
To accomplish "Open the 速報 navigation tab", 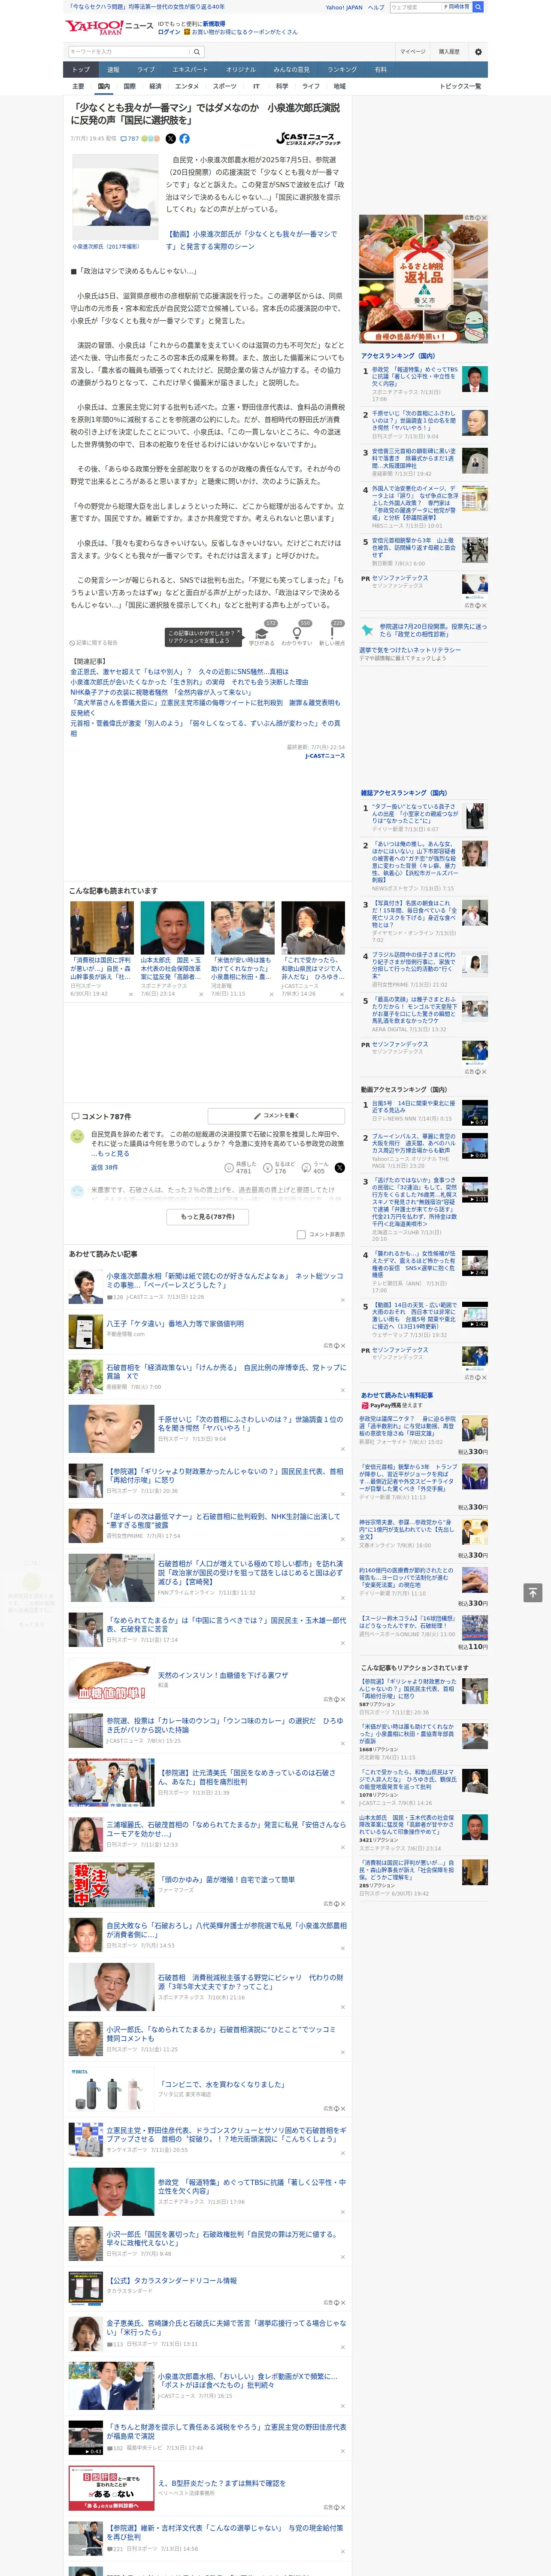I will [x=113, y=70].
